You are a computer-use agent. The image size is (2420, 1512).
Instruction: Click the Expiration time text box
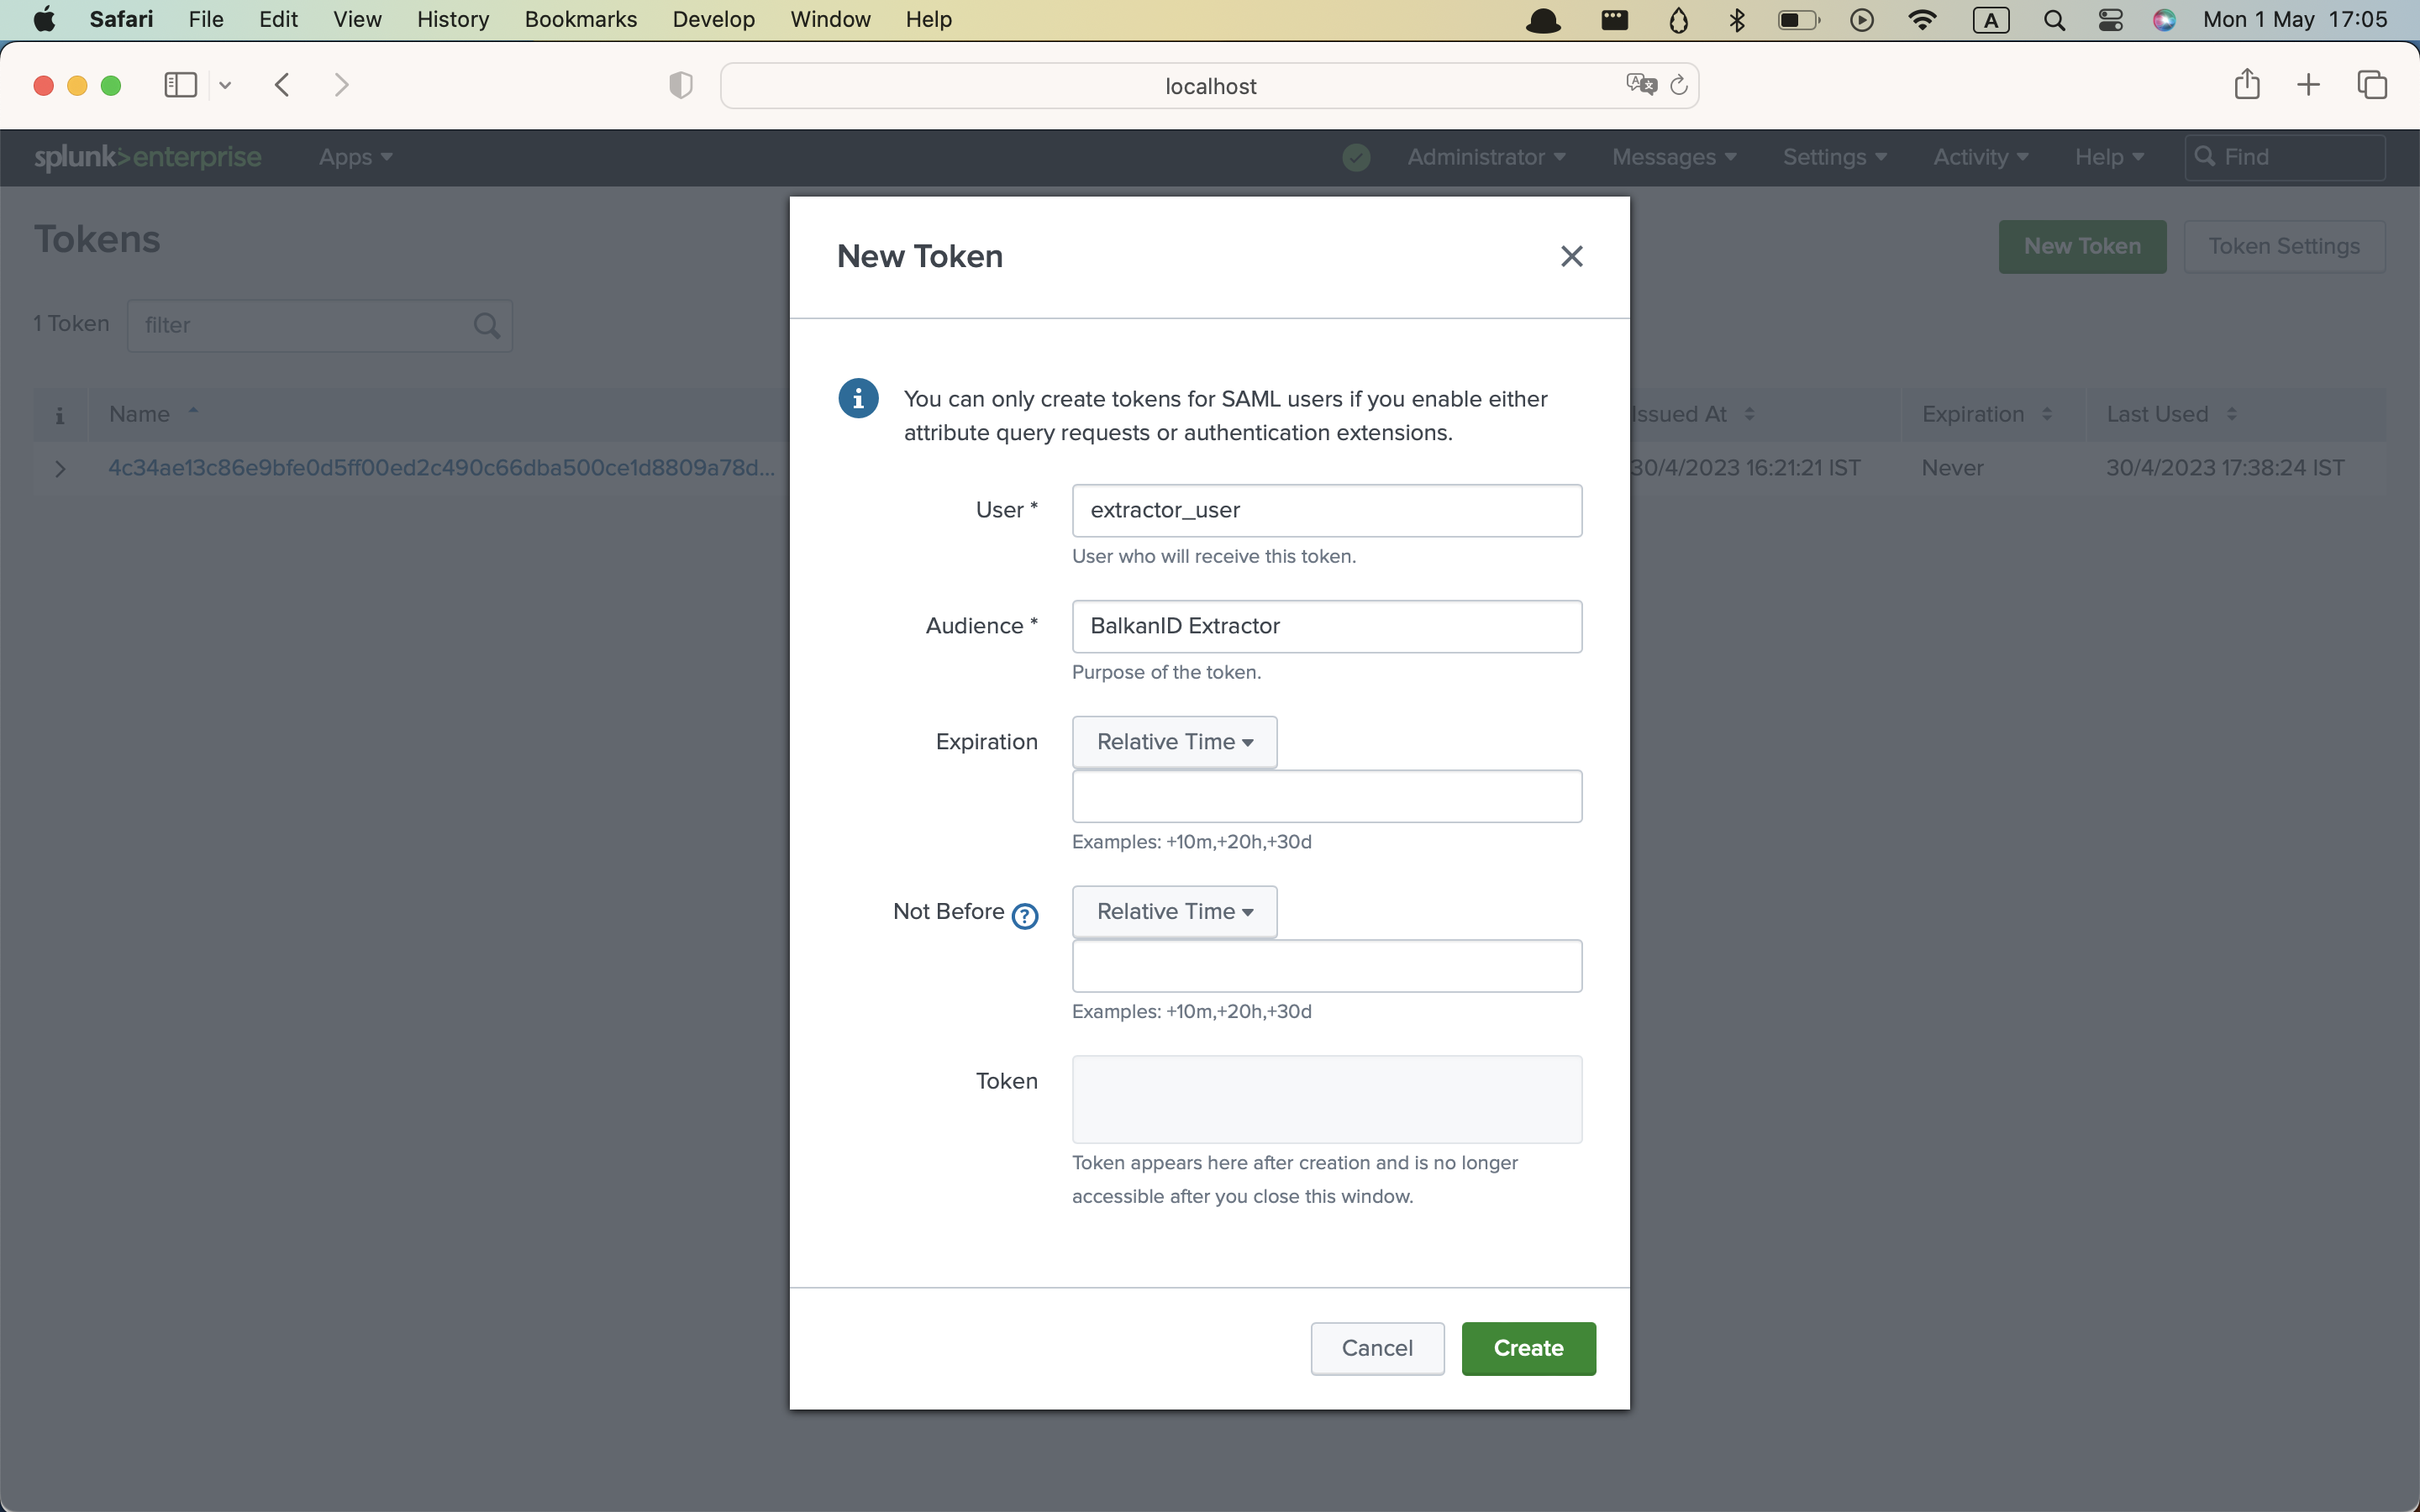[1326, 797]
